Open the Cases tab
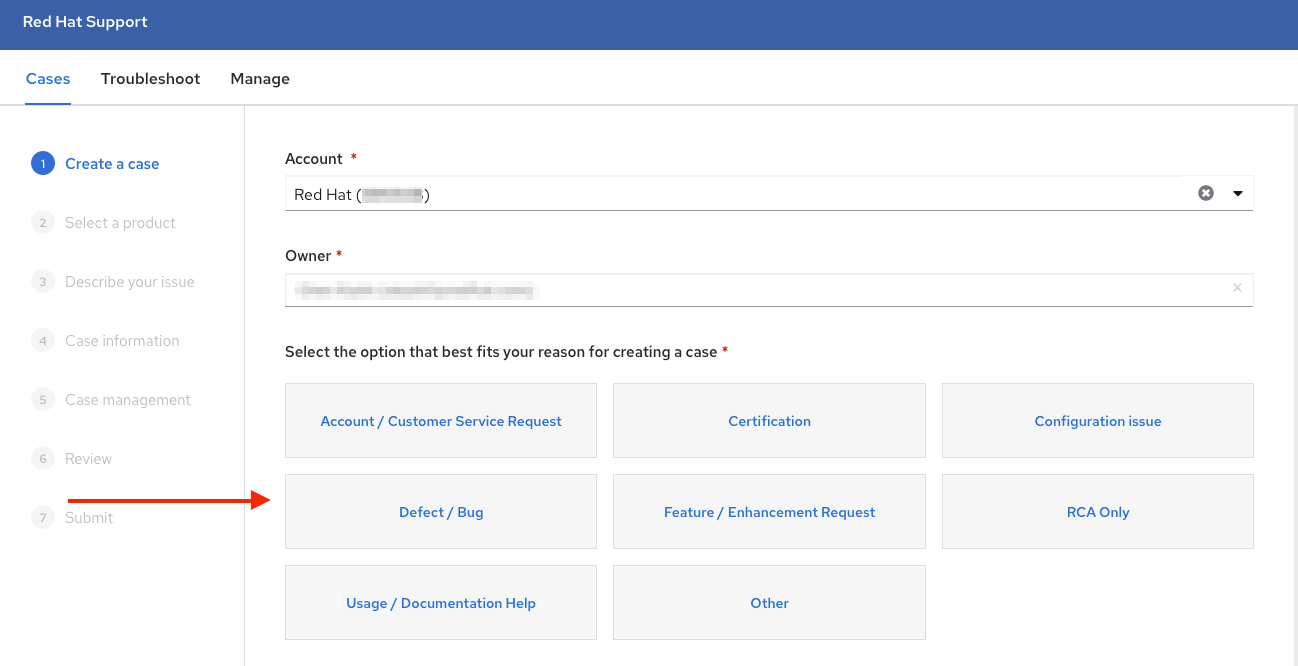 coord(48,79)
